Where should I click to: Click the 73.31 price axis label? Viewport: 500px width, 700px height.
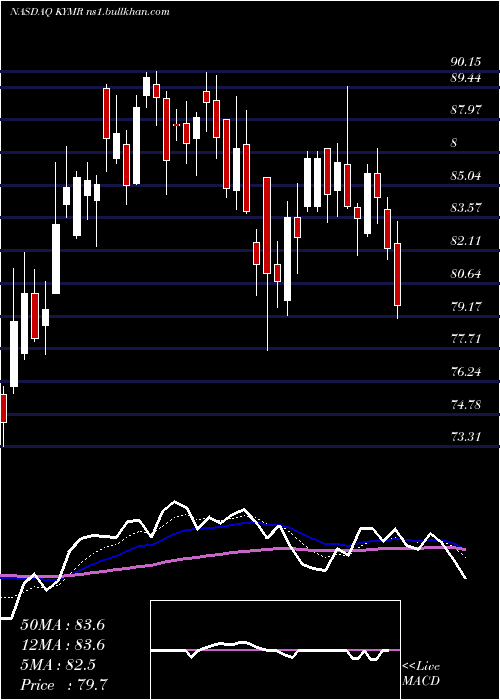pyautogui.click(x=466, y=436)
